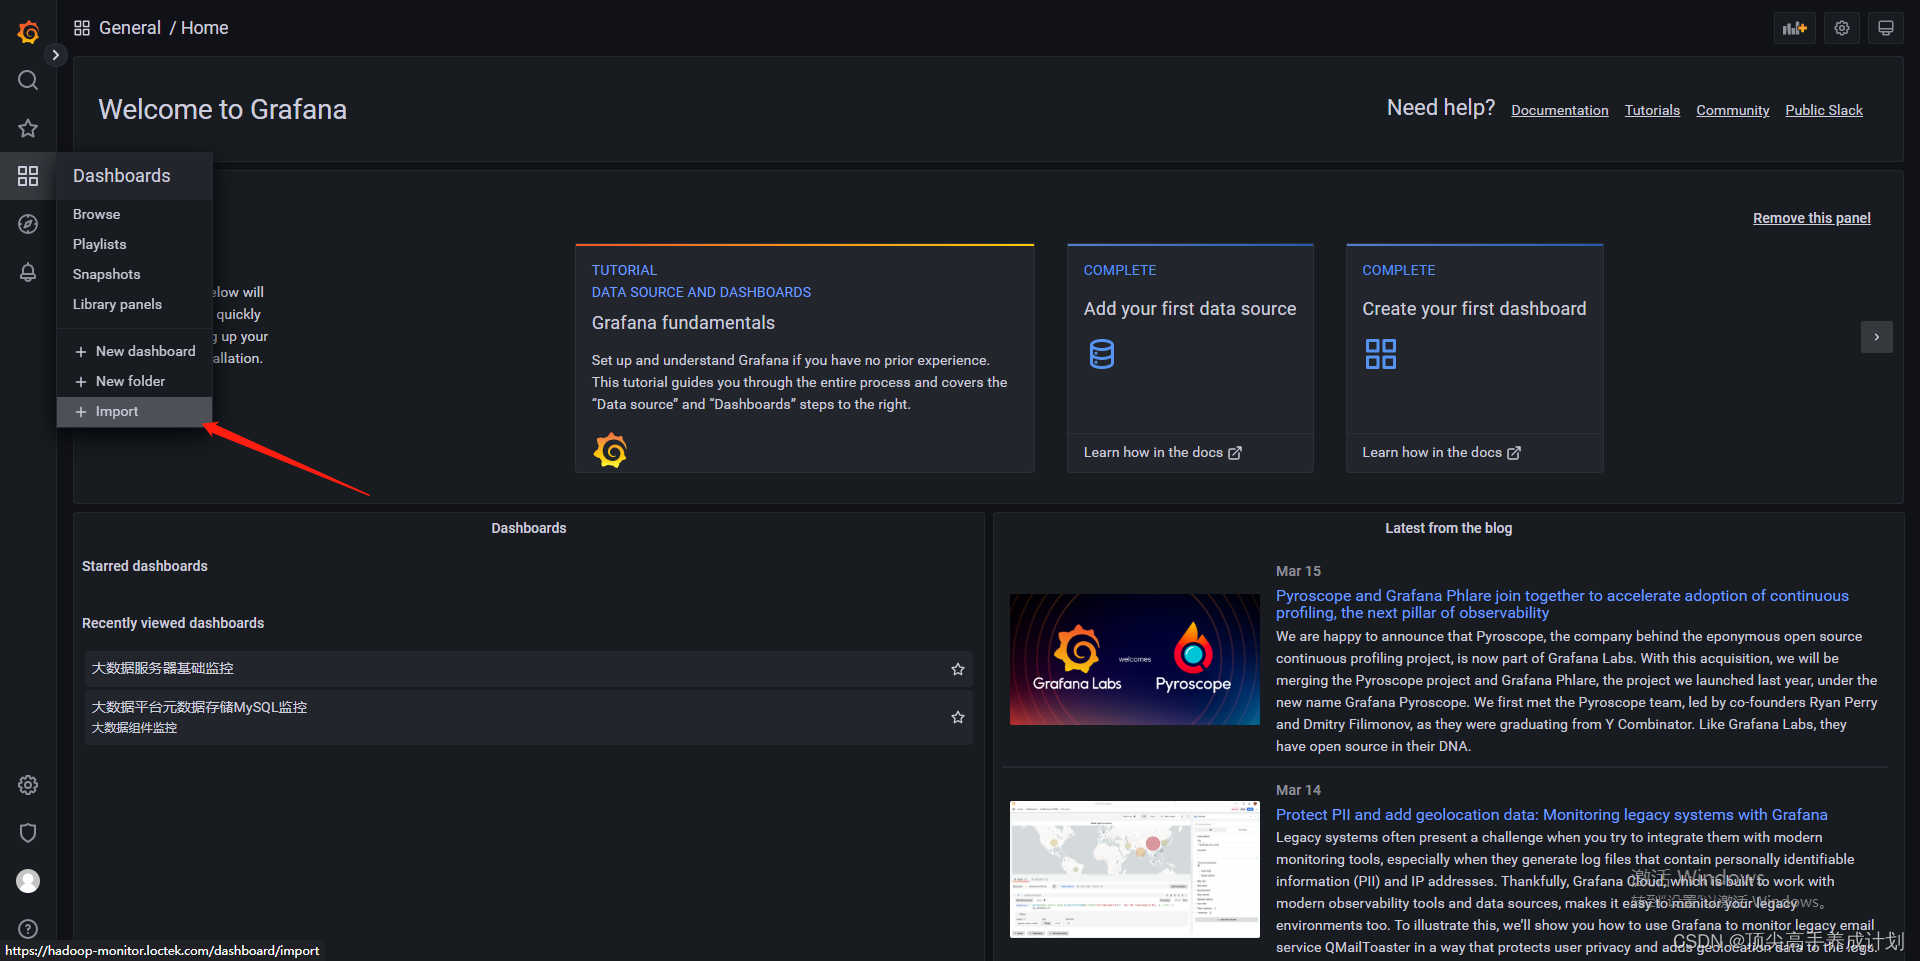Click Learn how in docs for data source
The width and height of the screenshot is (1920, 961).
(1162, 452)
